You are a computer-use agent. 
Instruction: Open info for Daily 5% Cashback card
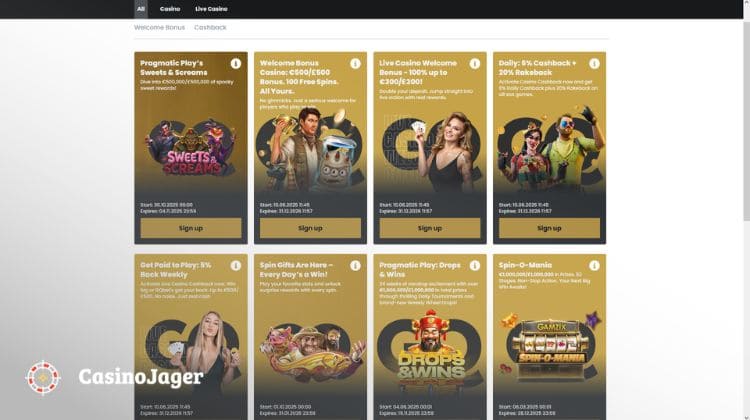pos(594,64)
